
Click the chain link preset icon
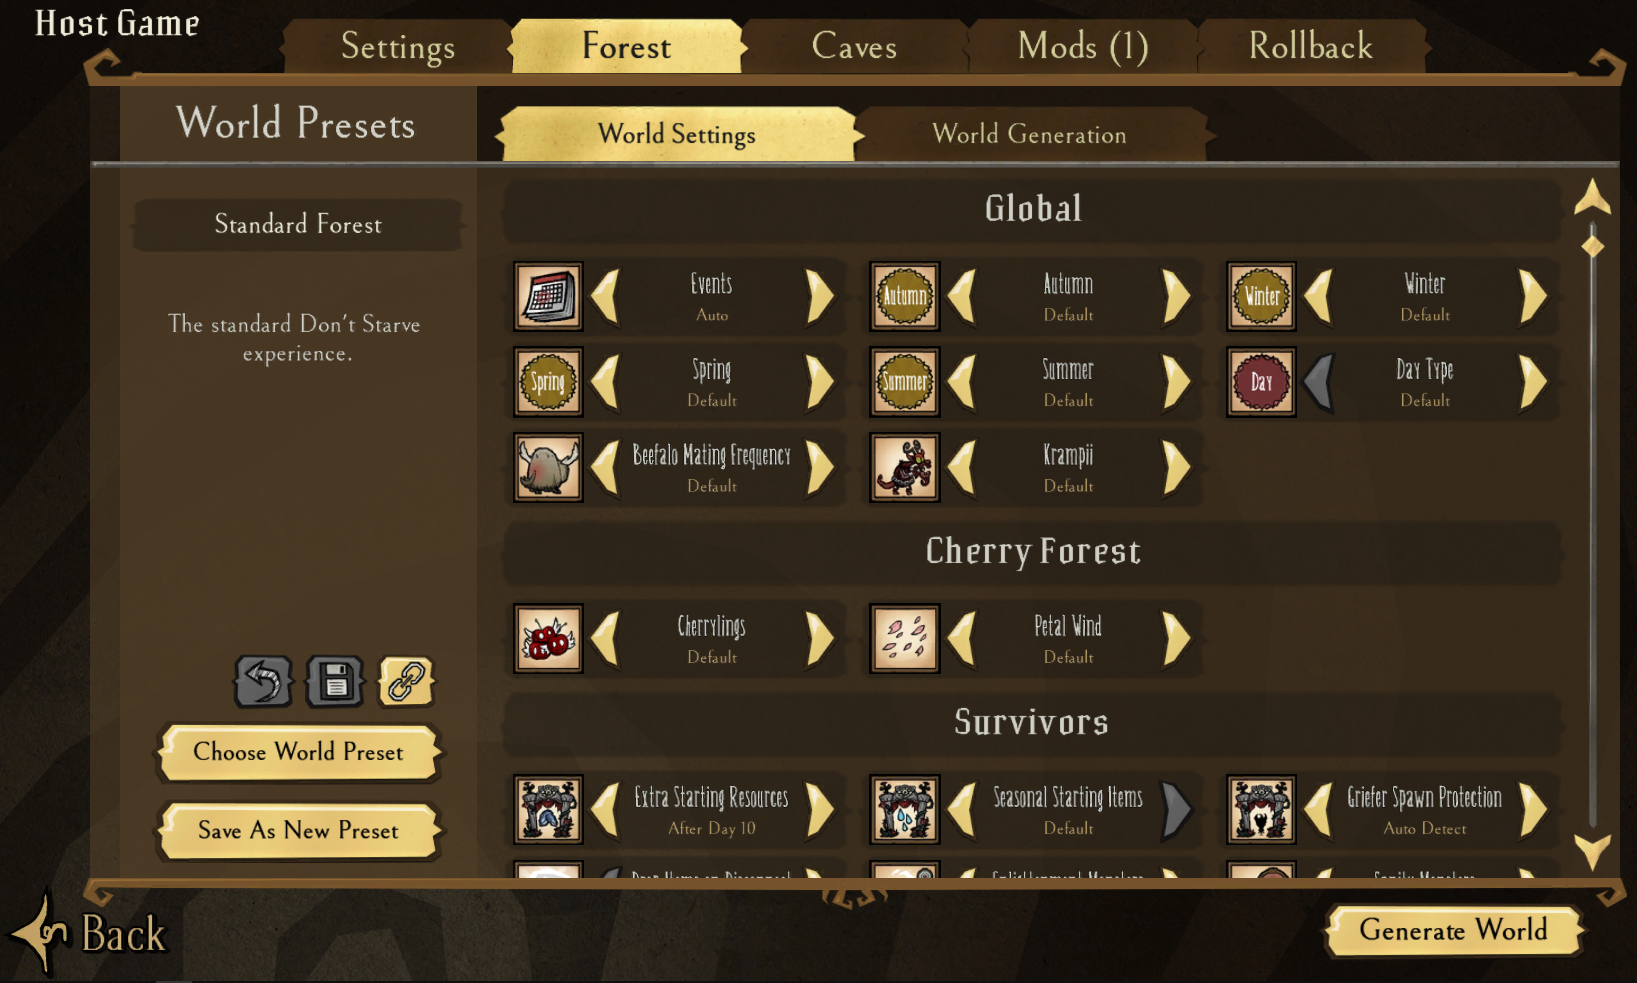407,682
